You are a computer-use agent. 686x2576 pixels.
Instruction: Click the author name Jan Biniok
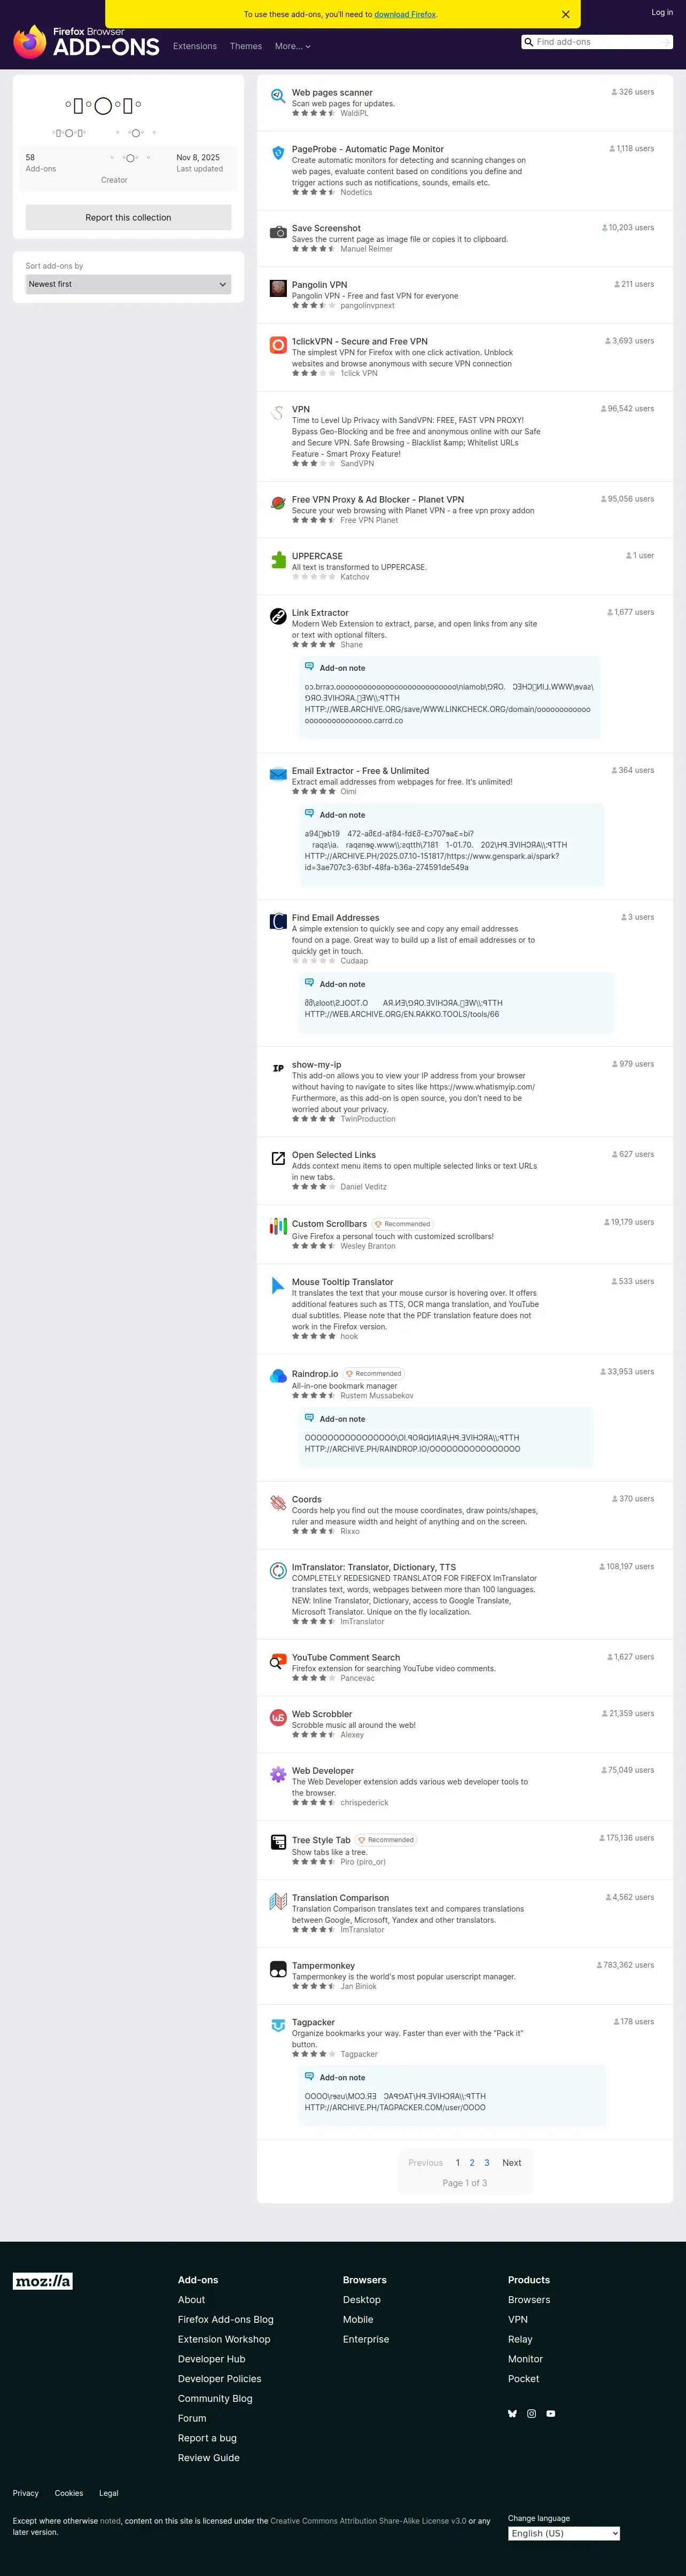coord(358,1986)
